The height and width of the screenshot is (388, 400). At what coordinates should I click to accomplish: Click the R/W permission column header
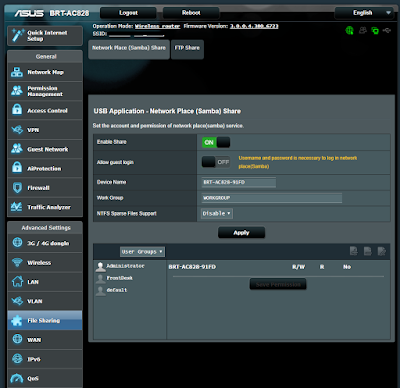pos(298,267)
